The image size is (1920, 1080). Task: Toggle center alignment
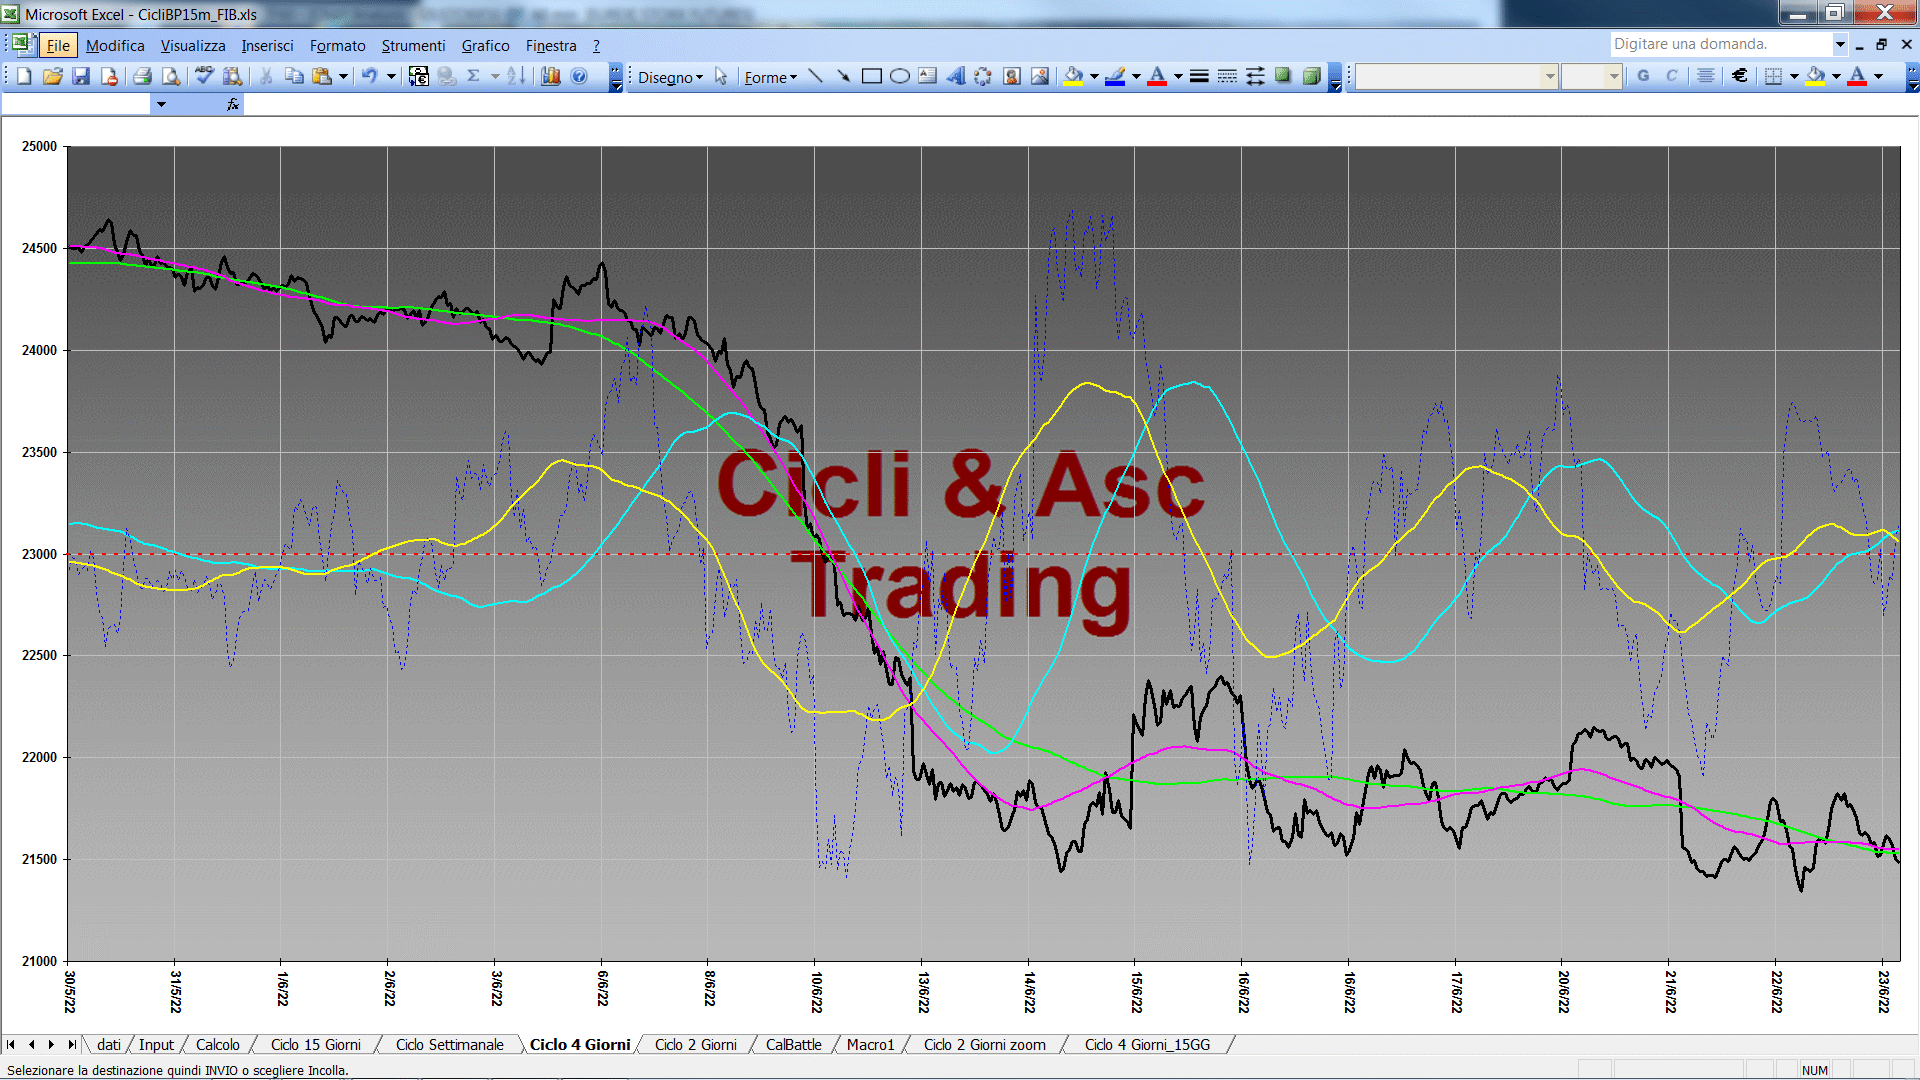click(x=1706, y=76)
